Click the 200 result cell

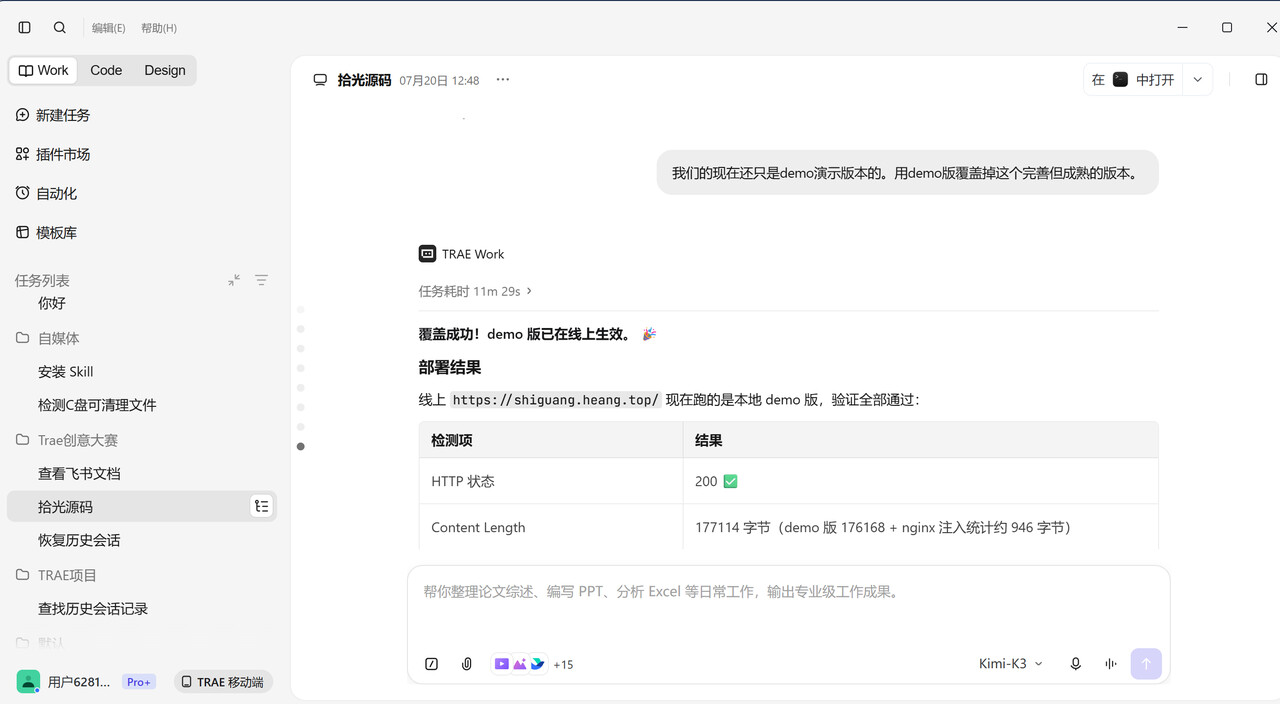(920, 481)
